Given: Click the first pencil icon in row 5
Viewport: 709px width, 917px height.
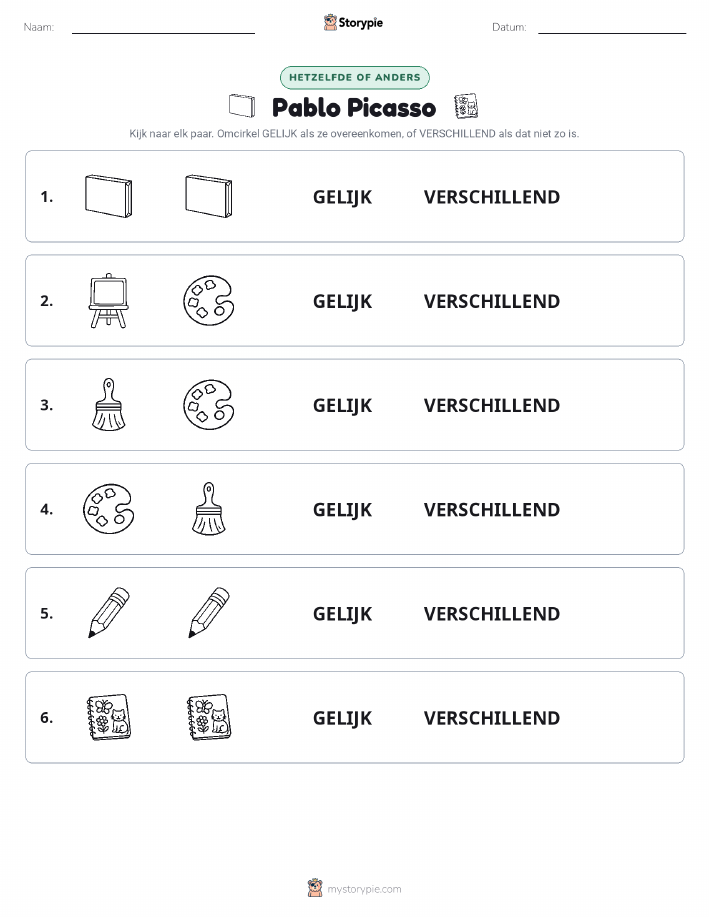Looking at the screenshot, I should (x=109, y=612).
